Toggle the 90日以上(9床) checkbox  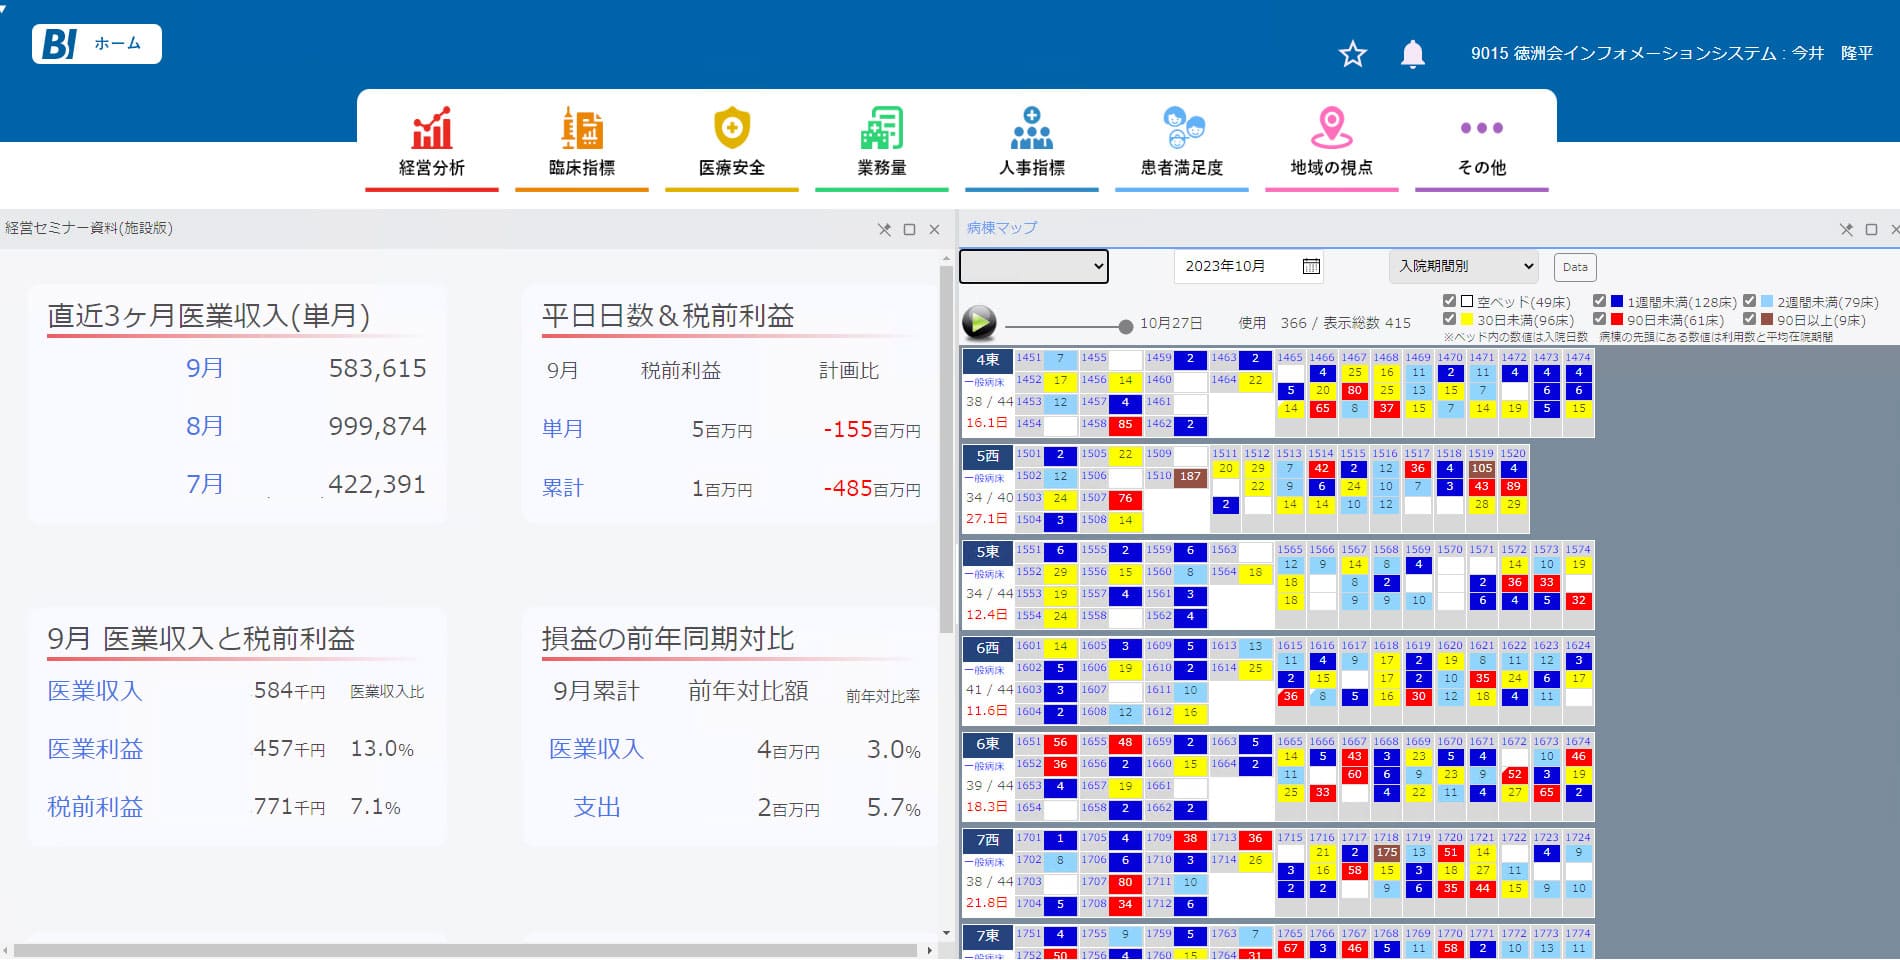tap(1749, 319)
